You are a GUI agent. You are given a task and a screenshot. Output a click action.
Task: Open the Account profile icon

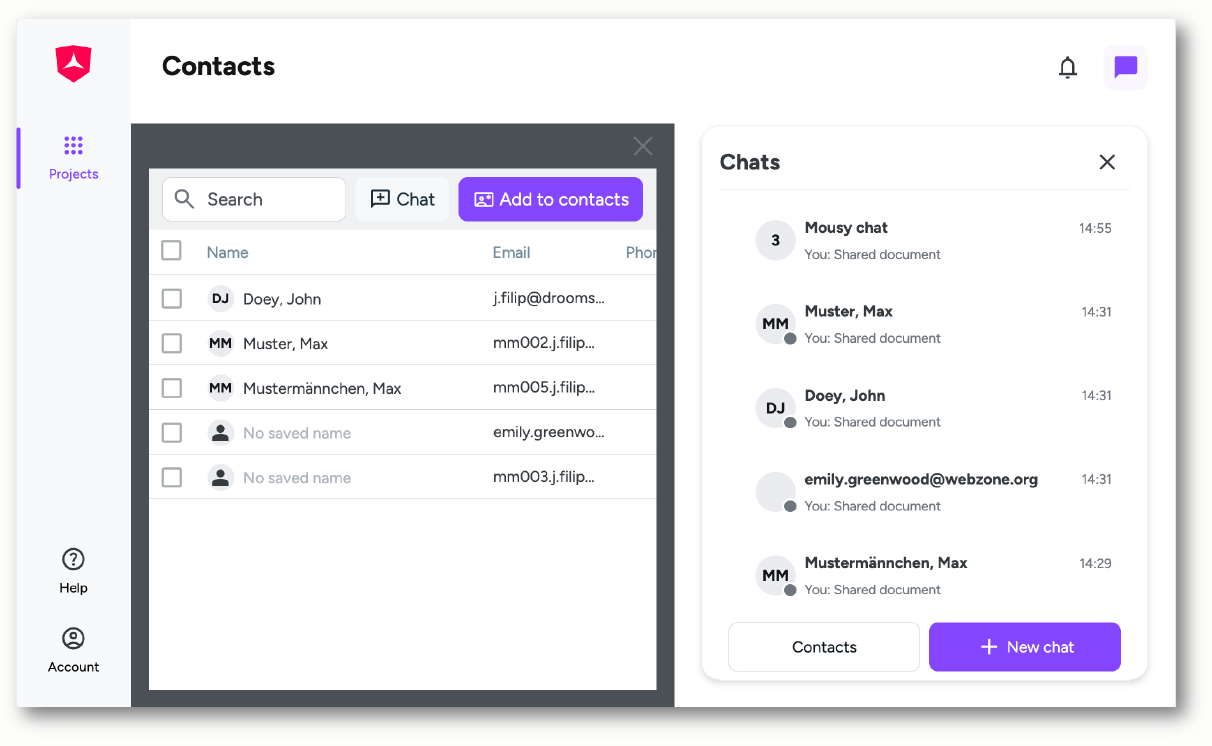pos(73,638)
